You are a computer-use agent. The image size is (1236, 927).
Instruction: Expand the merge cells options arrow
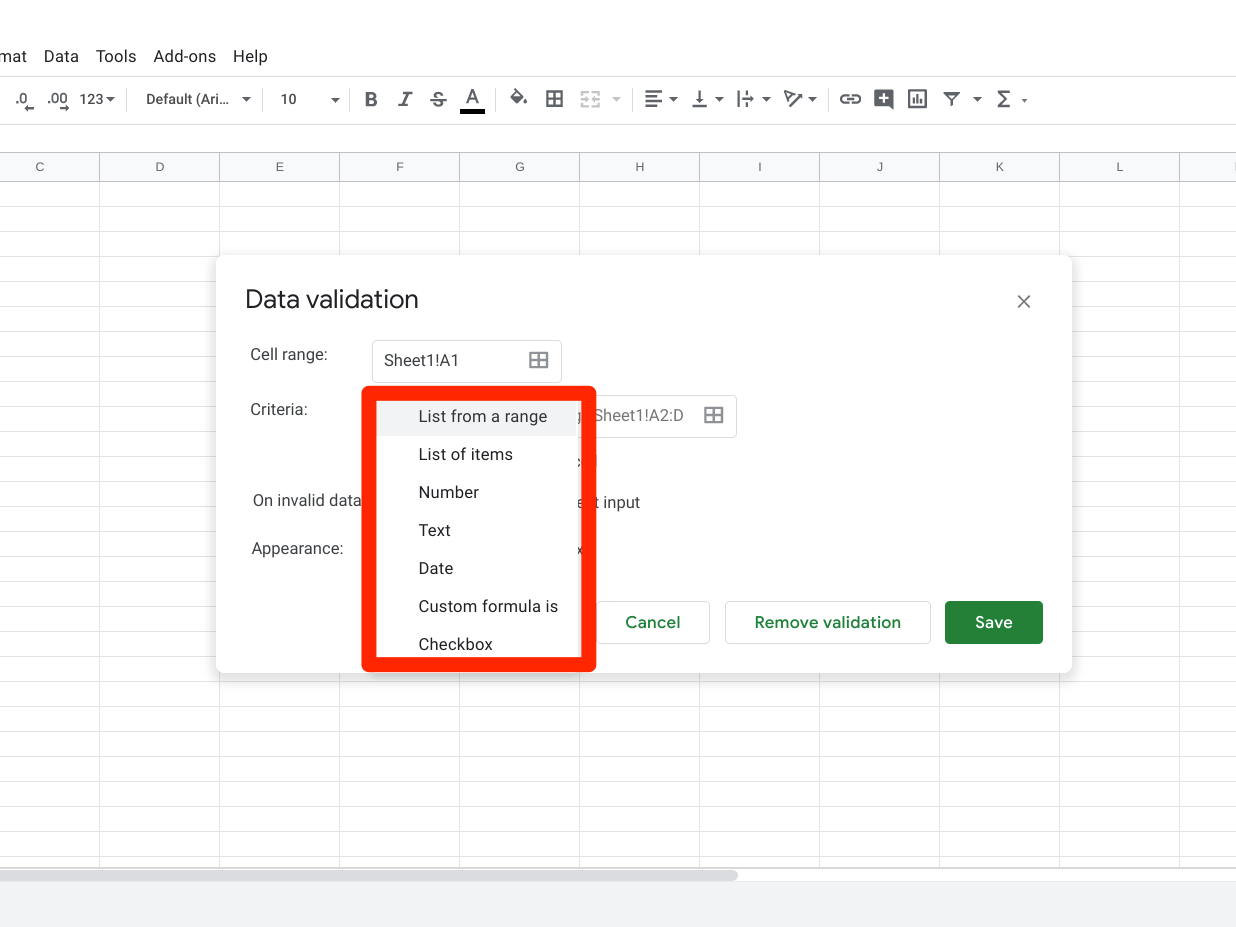[616, 99]
